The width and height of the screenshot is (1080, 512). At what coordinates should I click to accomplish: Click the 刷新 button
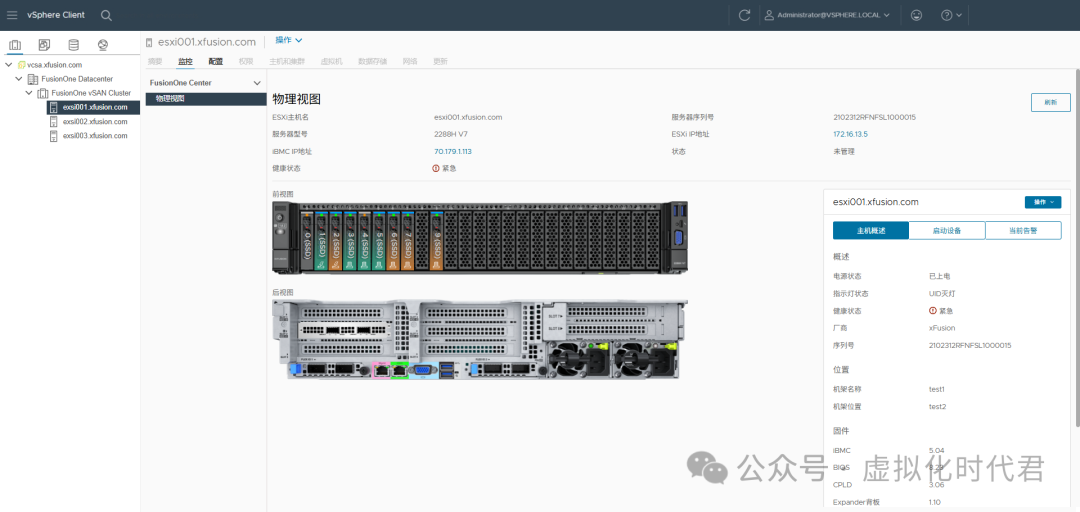[x=1050, y=102]
